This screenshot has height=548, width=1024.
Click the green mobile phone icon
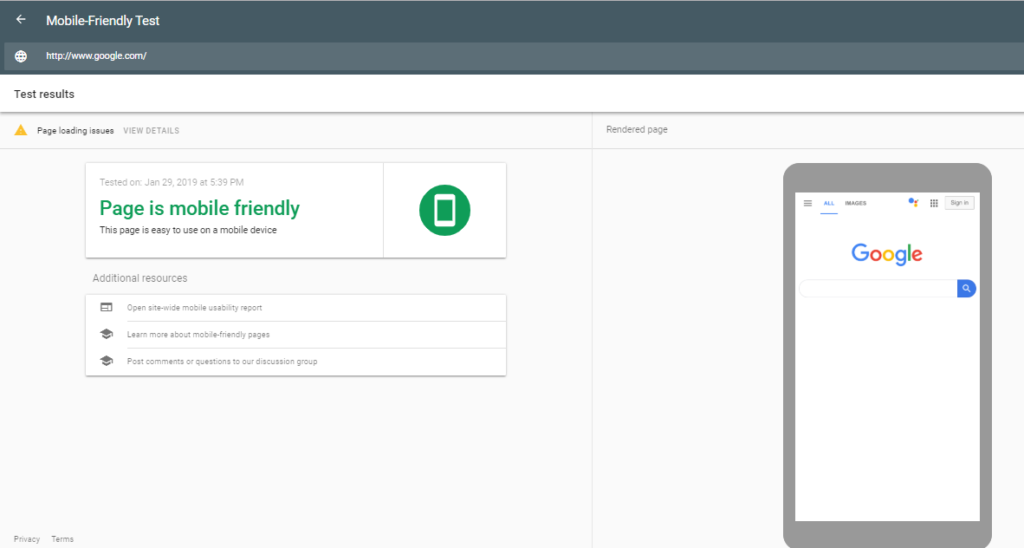click(445, 210)
